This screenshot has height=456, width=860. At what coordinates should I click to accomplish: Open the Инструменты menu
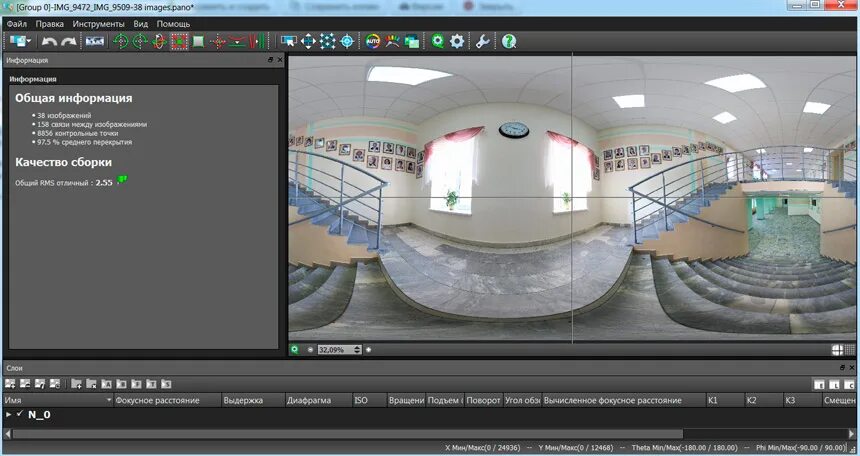98,24
